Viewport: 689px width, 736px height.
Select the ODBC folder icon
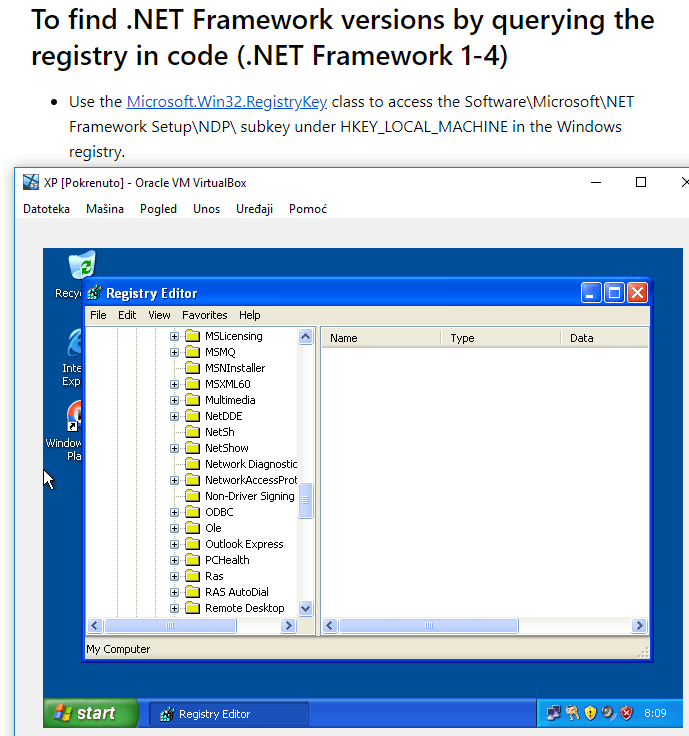(x=192, y=512)
